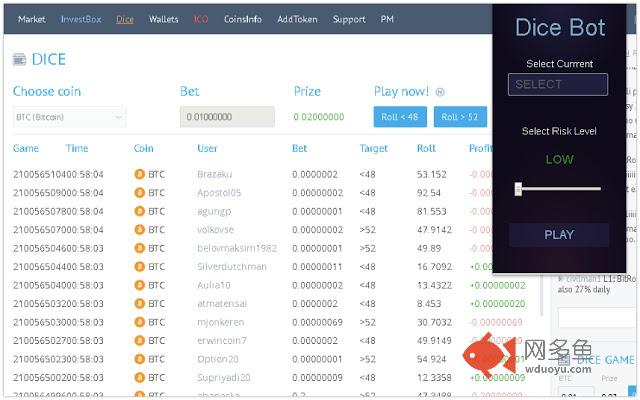Click the Roll < 48 button
The image size is (640, 400).
pos(400,117)
